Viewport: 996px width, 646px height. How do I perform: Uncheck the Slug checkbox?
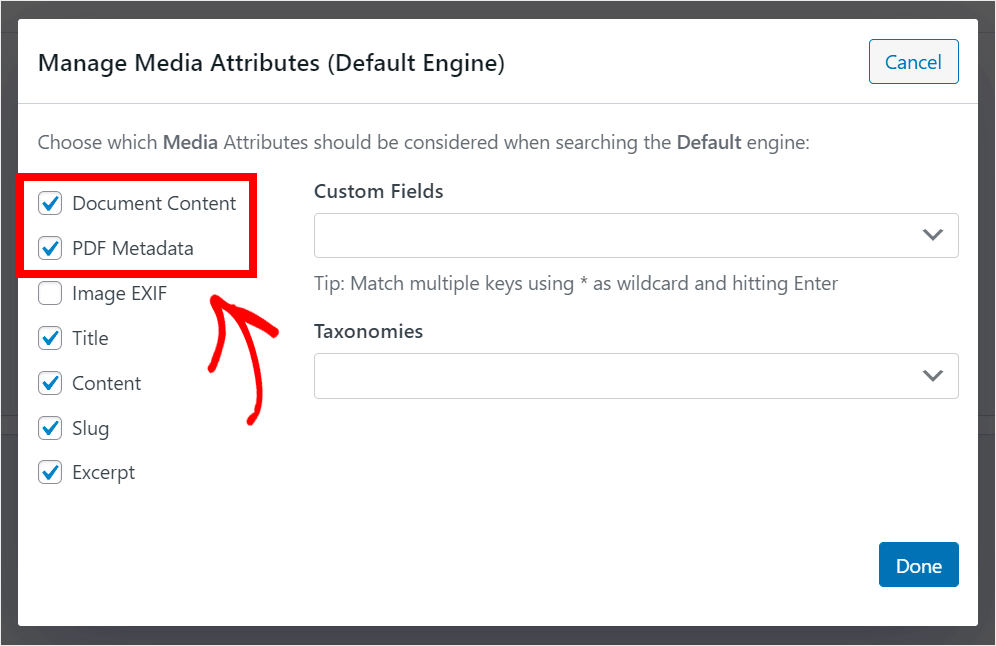click(50, 428)
